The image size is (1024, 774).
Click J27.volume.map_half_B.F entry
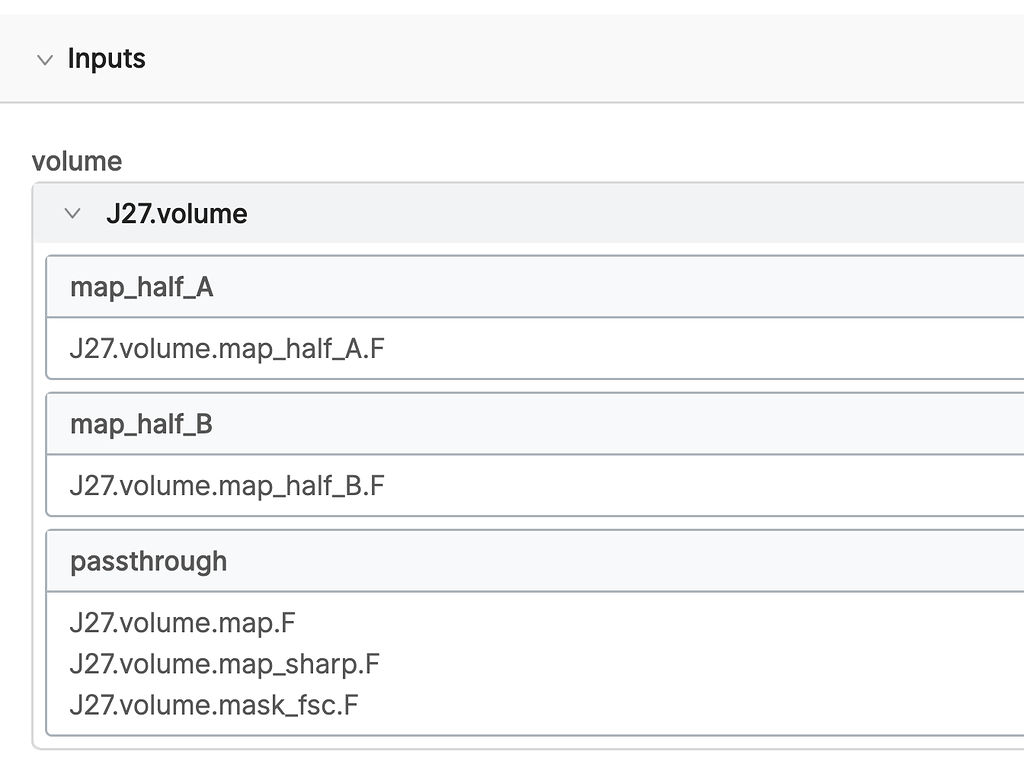[x=227, y=486]
